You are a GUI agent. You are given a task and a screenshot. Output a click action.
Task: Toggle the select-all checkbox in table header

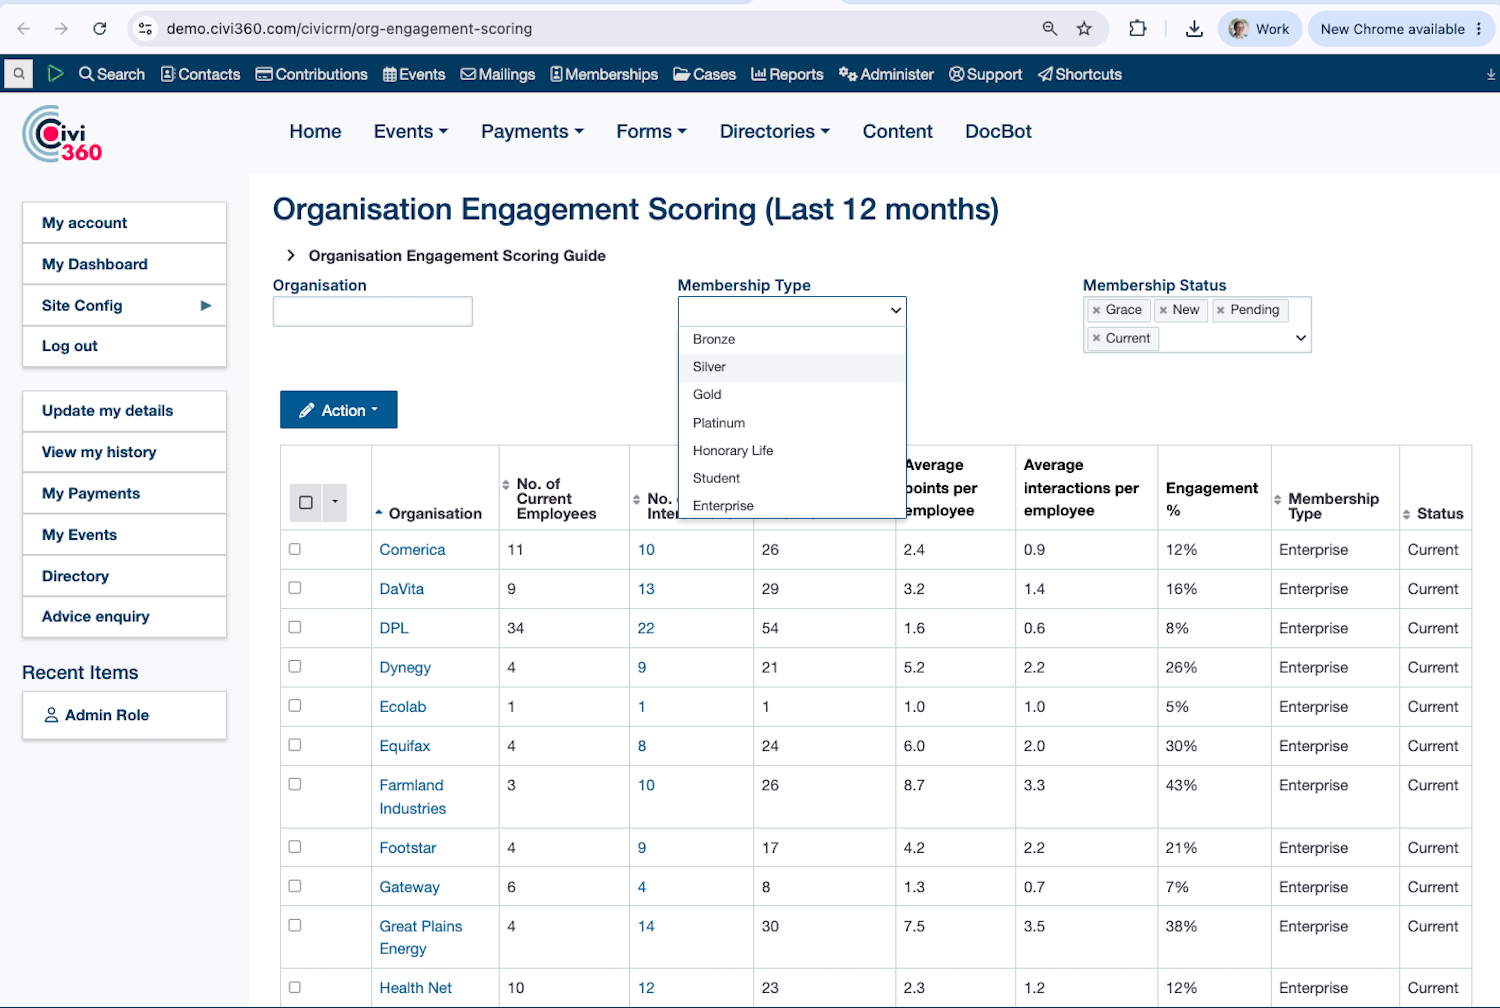(x=306, y=502)
